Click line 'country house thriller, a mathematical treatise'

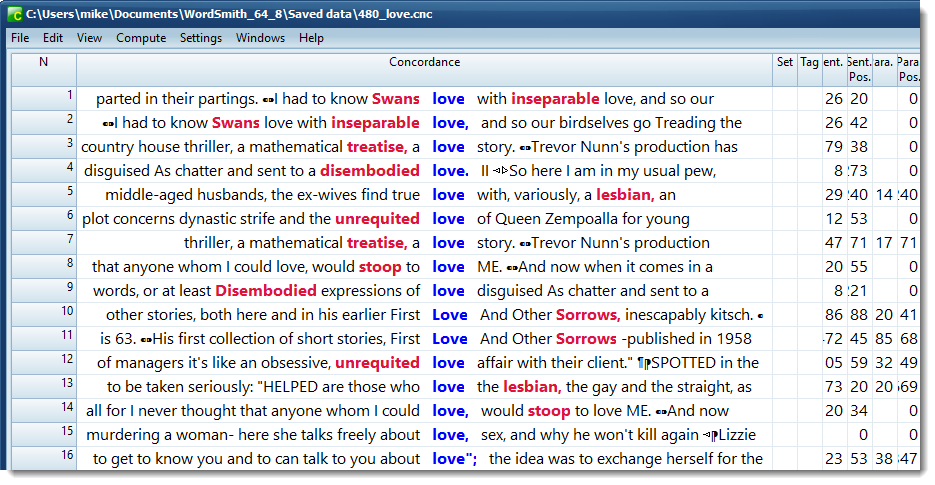(425, 146)
